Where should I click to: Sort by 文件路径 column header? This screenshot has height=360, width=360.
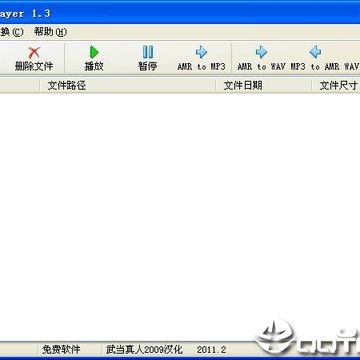tap(127, 86)
